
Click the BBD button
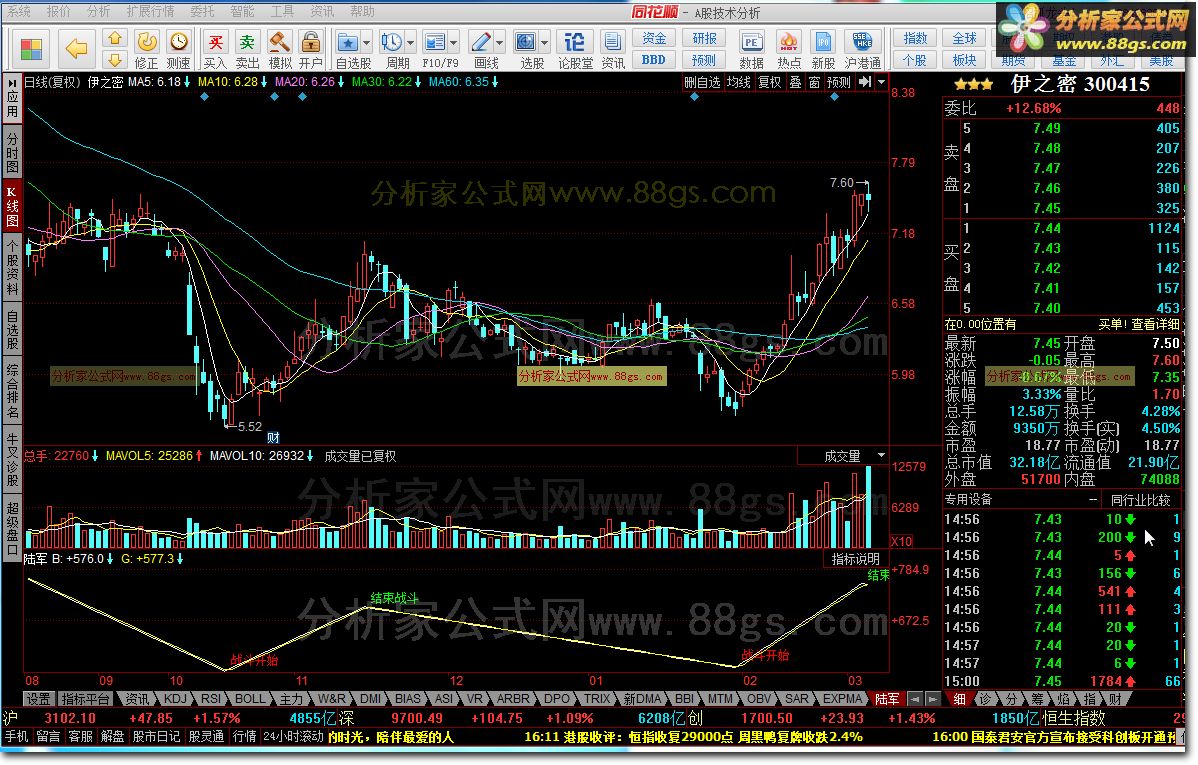tap(653, 60)
